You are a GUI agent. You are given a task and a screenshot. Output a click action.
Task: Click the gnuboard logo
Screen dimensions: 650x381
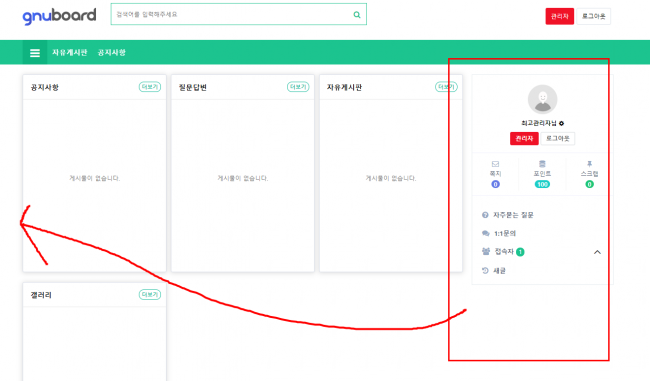coord(59,16)
